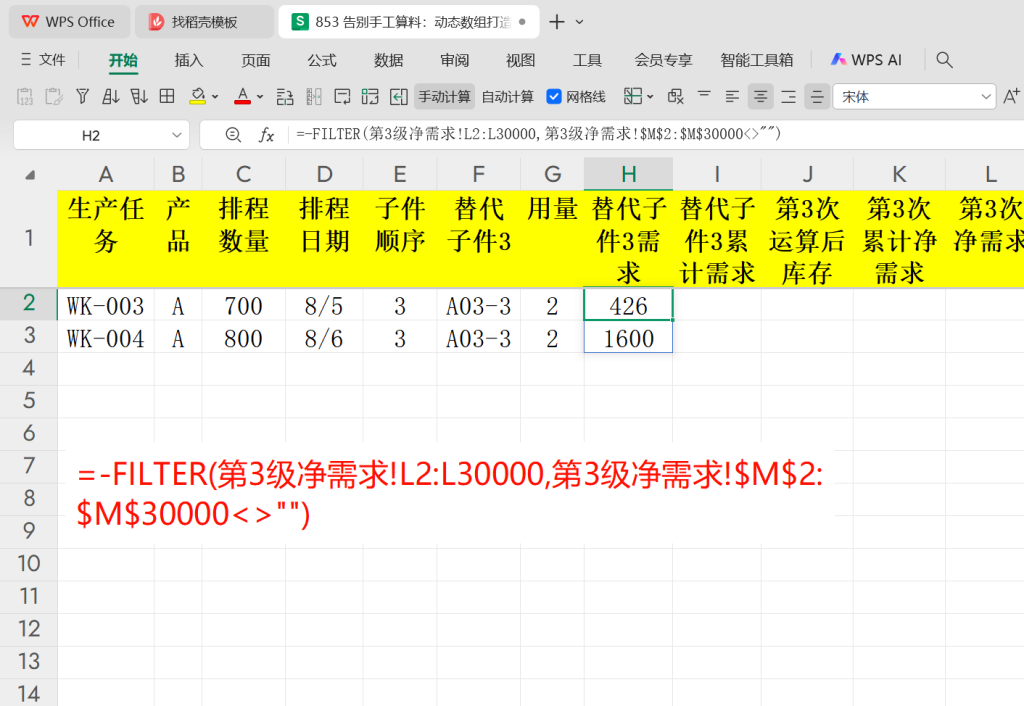
Task: Click the borders grid icon
Action: click(x=167, y=97)
